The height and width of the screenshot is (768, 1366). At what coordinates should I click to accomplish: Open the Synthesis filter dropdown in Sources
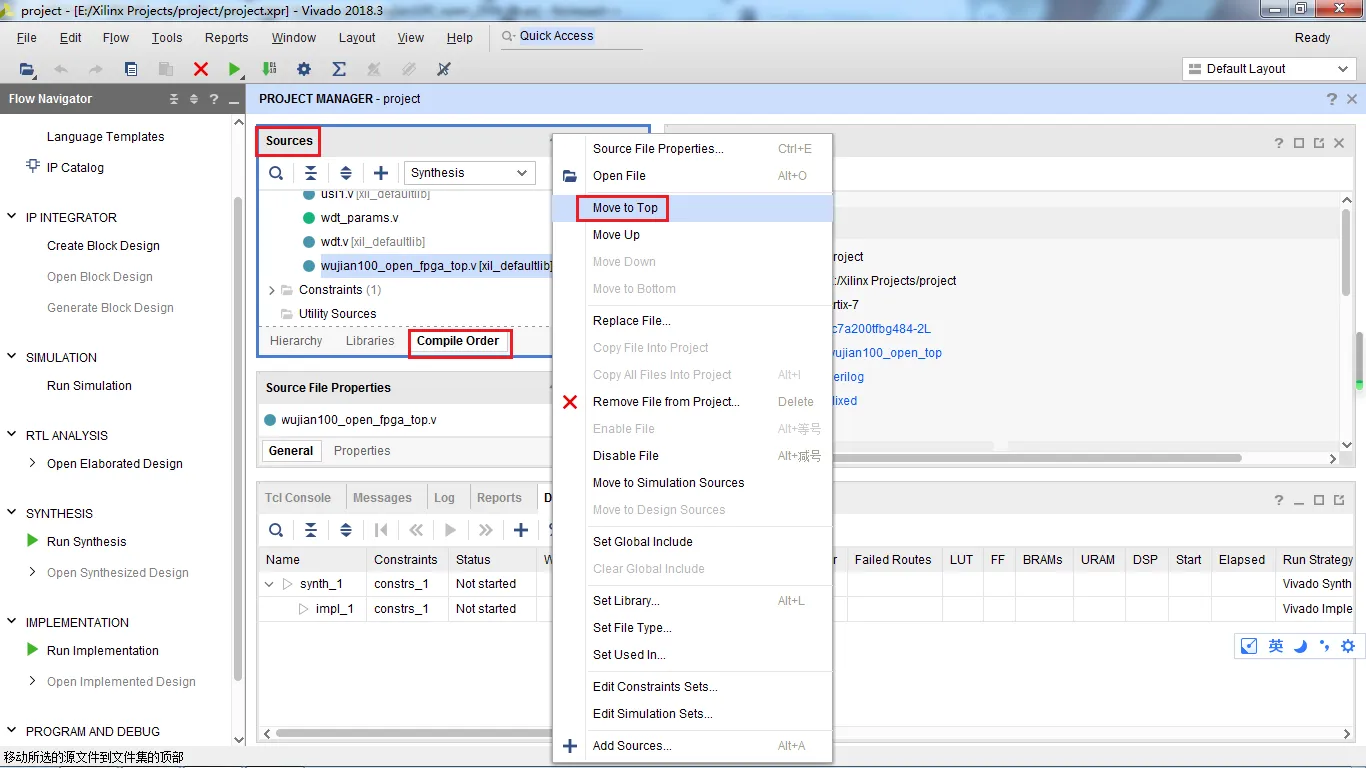[469, 173]
